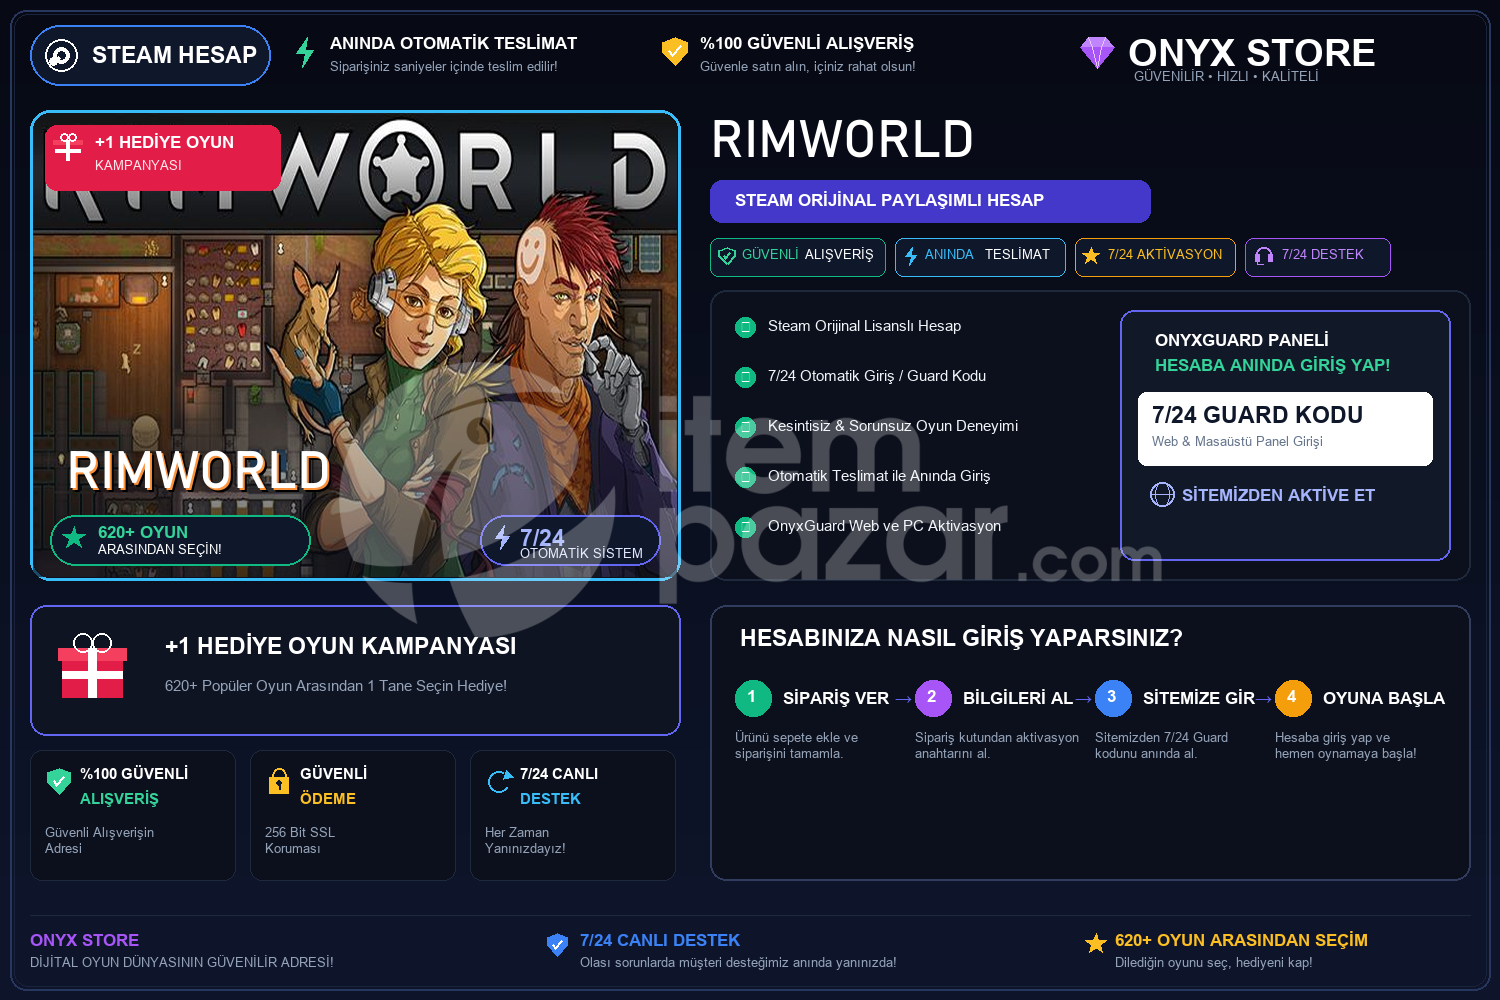
Task: Click 'DİJİTAL OYUN DÜNYASININ GÜVENİLİR ADRESİ!' text
Action: coord(182,963)
